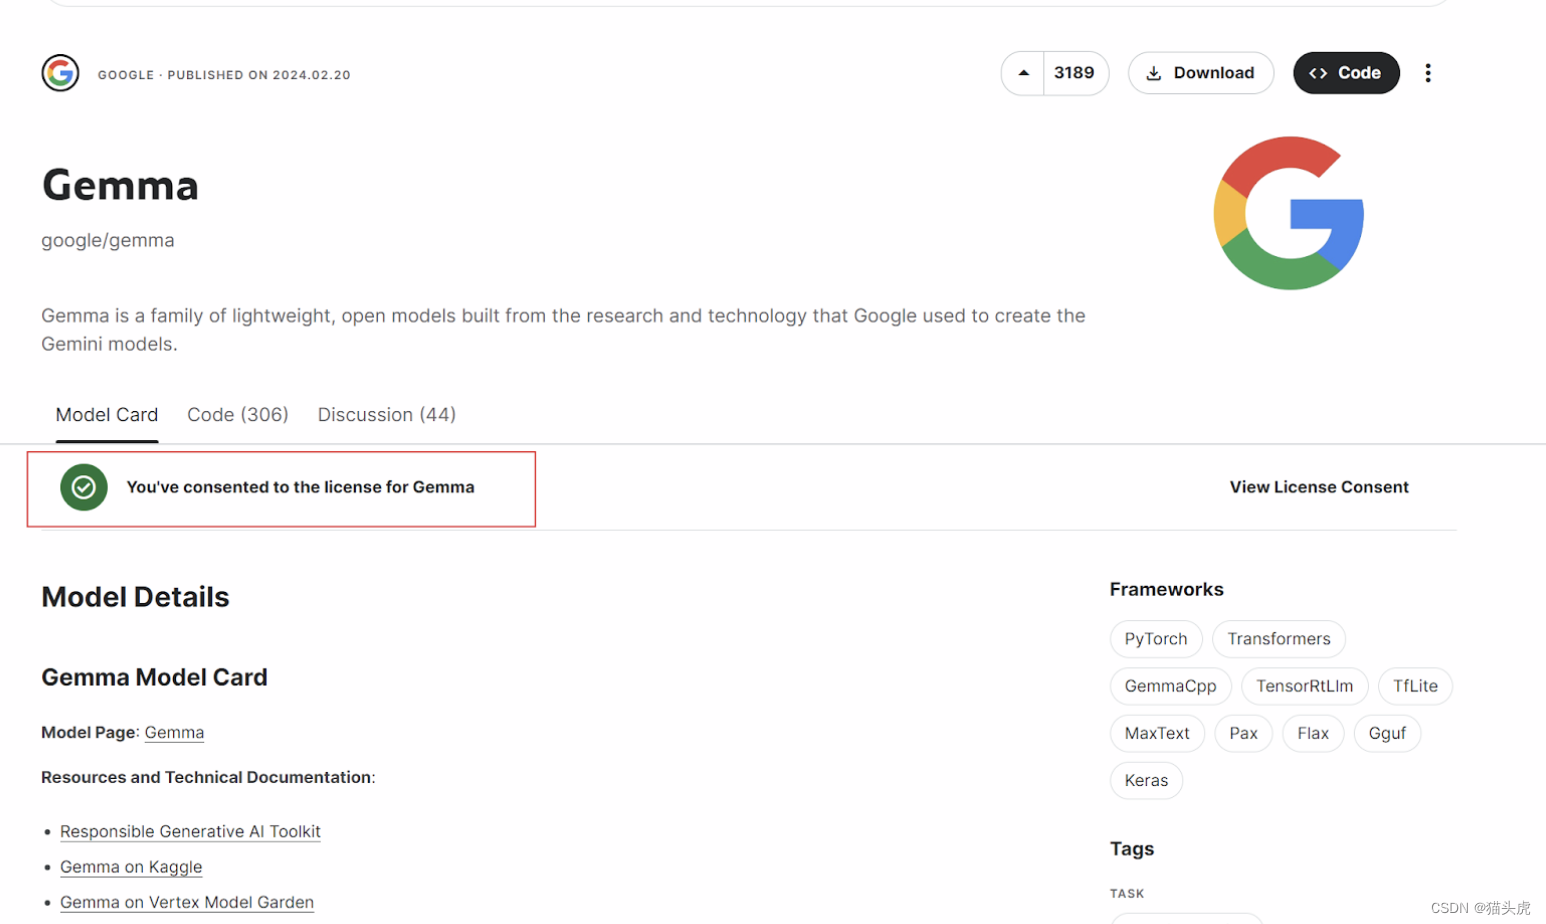
Task: Click the Gemma title heading
Action: (x=120, y=185)
